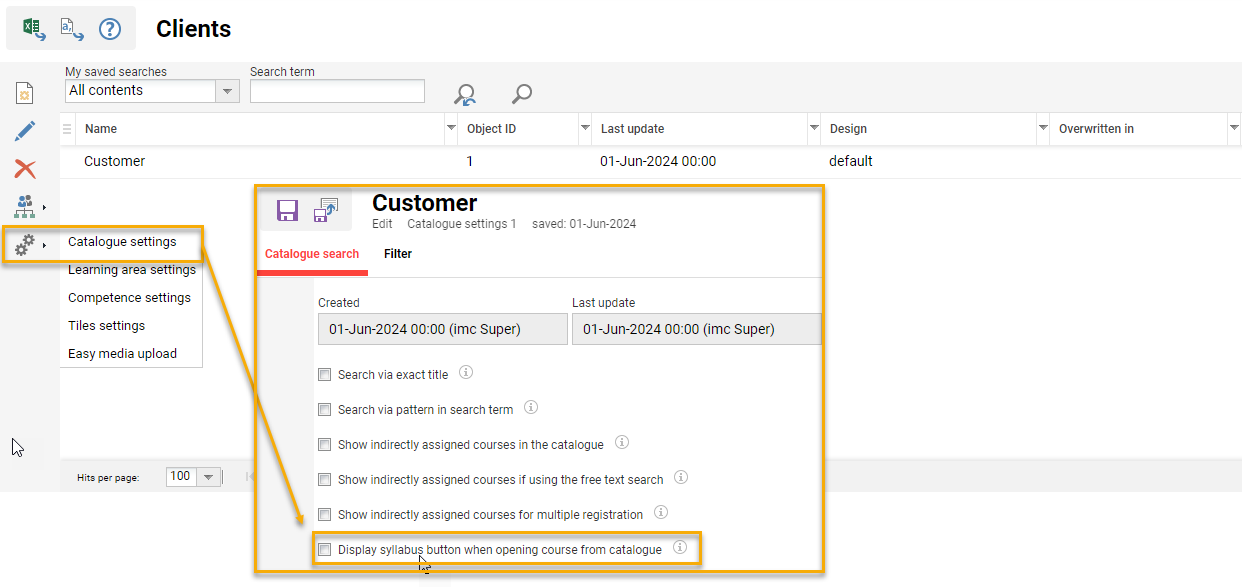
Task: Export the client list to Excel
Action: [x=30, y=27]
